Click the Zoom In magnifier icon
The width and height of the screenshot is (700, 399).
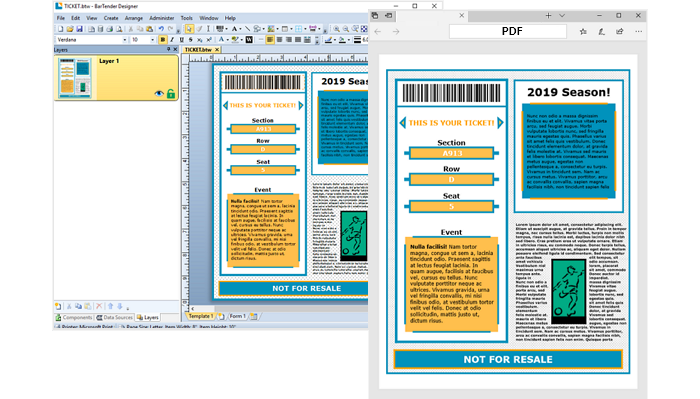337,29
